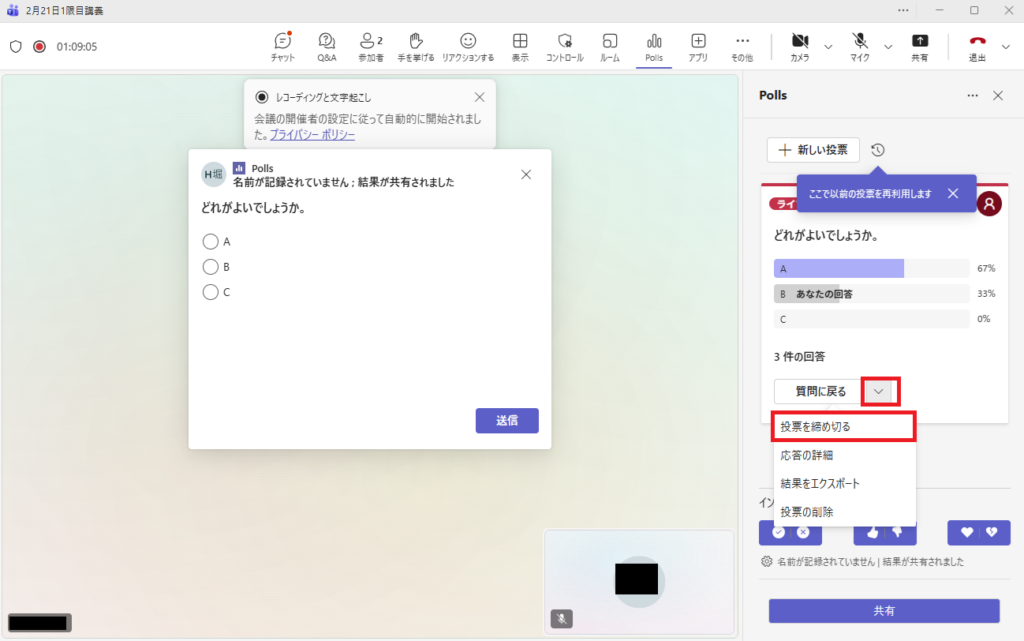Show the 参加者 participants list
Image resolution: width=1024 pixels, height=641 pixels.
point(371,42)
